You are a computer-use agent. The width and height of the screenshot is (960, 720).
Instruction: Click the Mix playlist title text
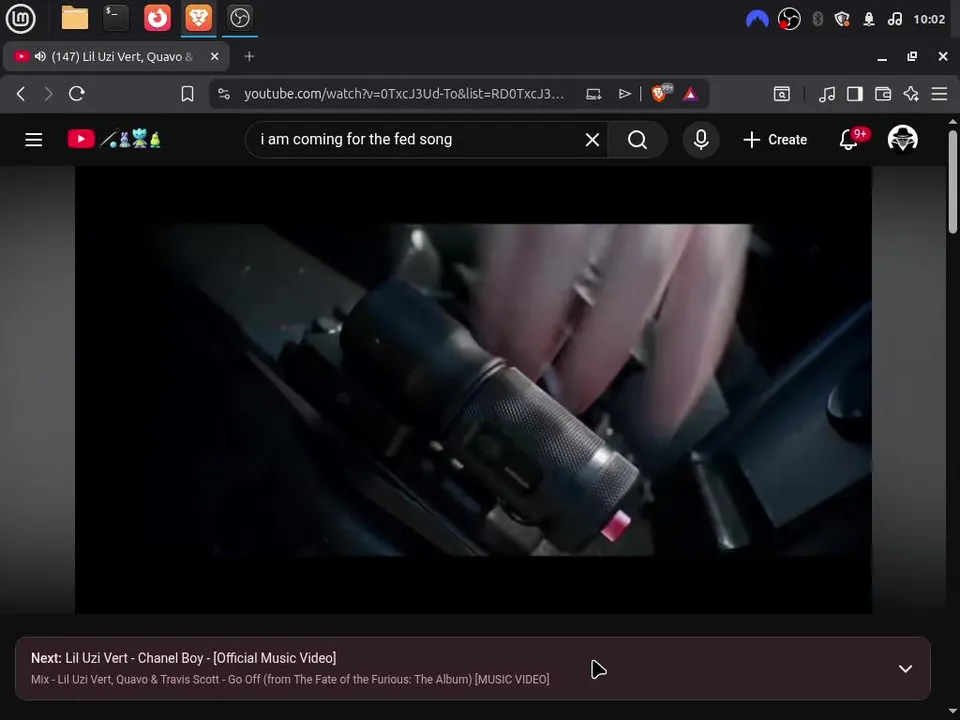click(x=290, y=680)
